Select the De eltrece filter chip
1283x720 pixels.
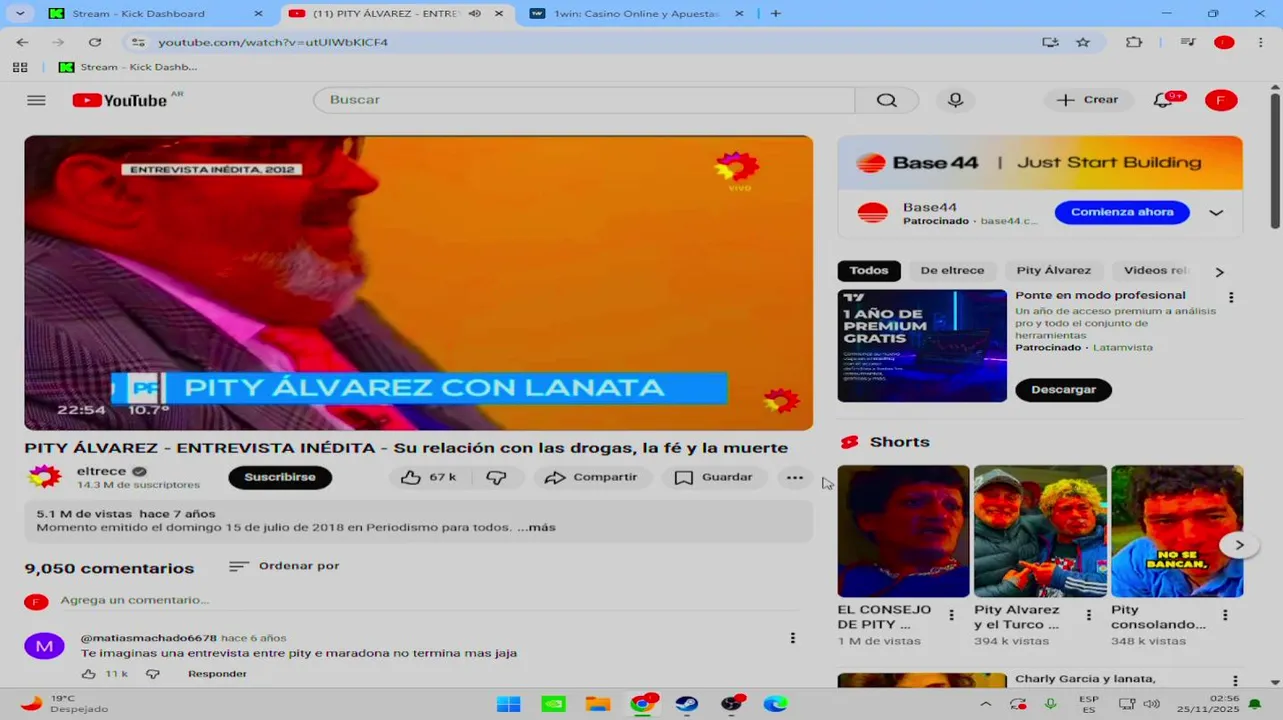coord(952,271)
